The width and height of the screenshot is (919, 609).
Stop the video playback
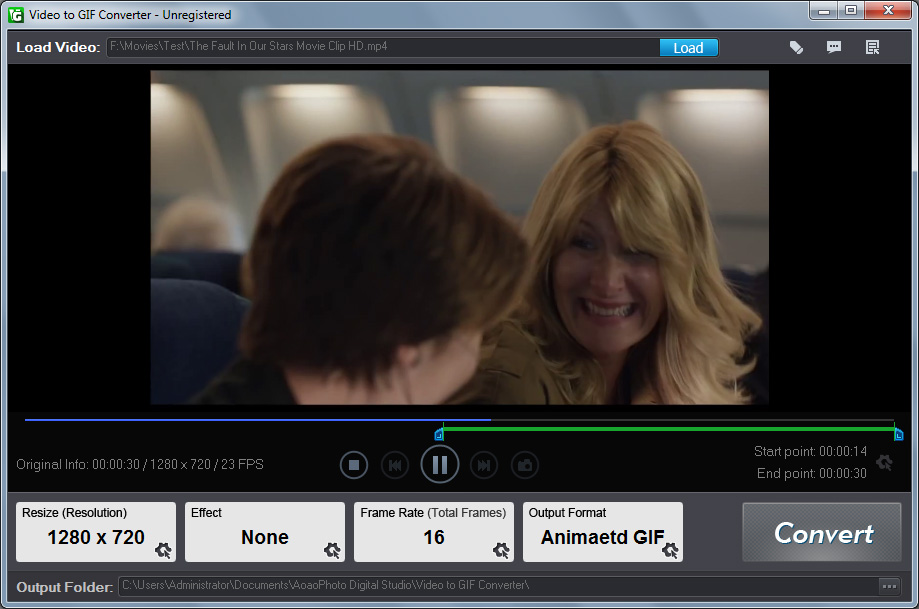[354, 464]
